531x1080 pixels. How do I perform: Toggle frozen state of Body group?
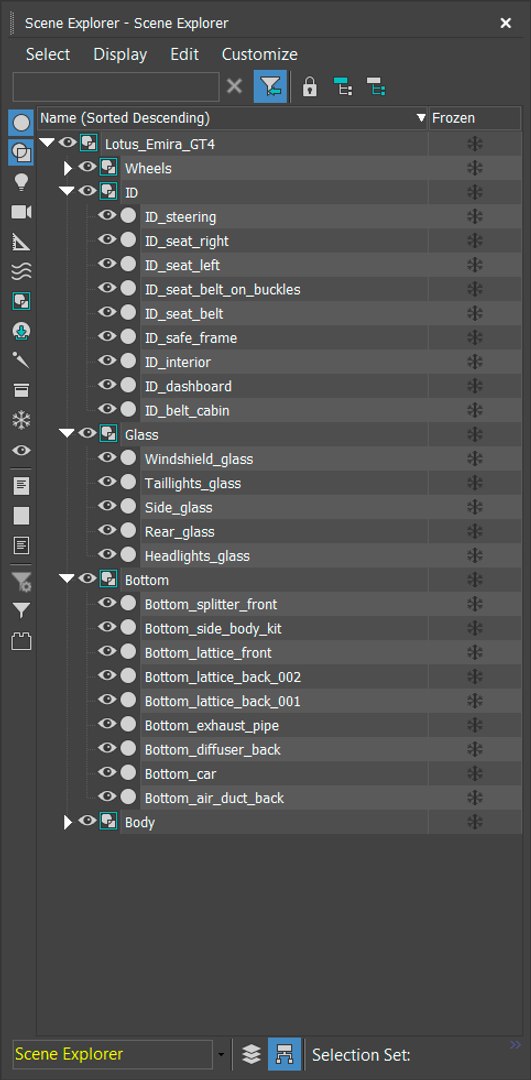(x=475, y=822)
